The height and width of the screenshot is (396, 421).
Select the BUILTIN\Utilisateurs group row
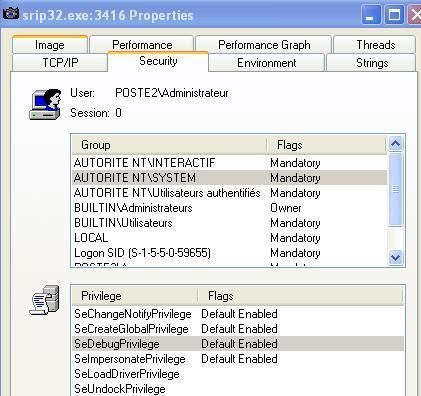(230, 223)
